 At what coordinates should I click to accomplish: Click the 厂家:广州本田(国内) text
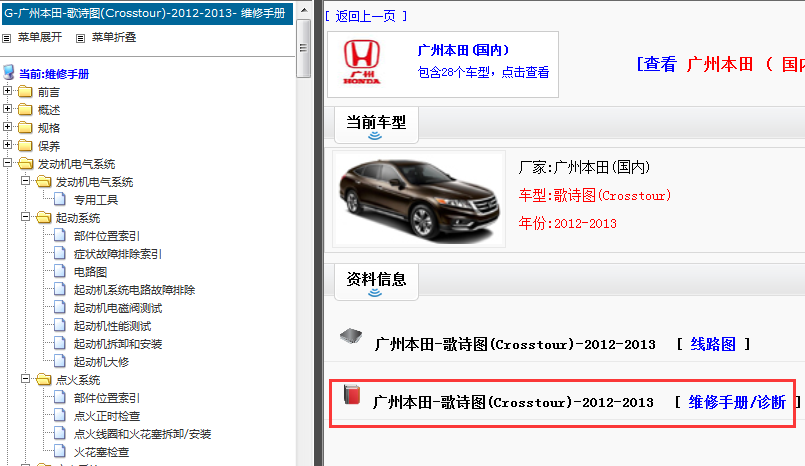[x=584, y=167]
